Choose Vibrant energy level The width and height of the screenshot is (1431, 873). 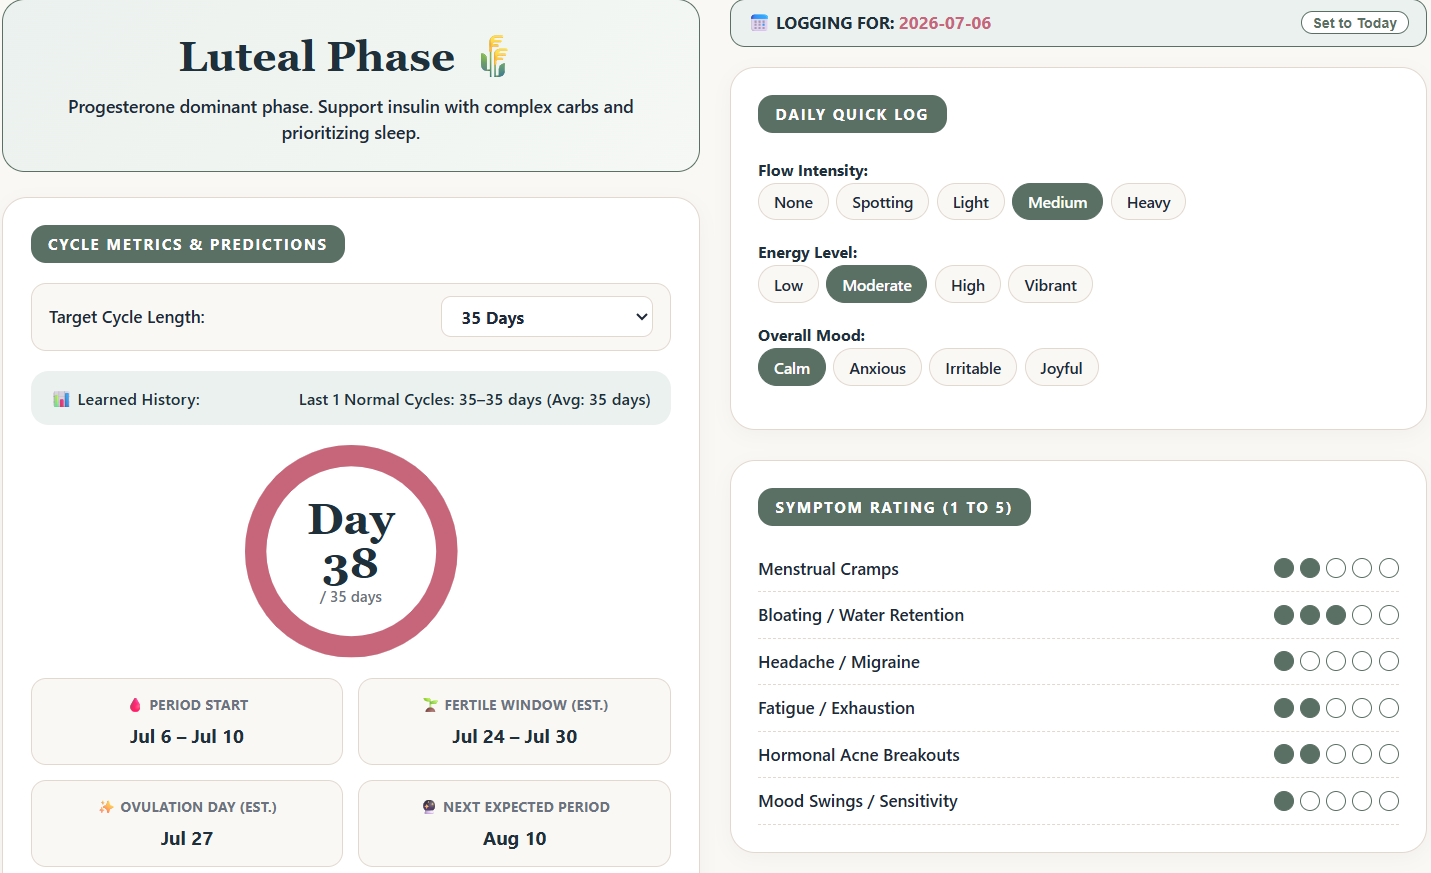pos(1050,285)
